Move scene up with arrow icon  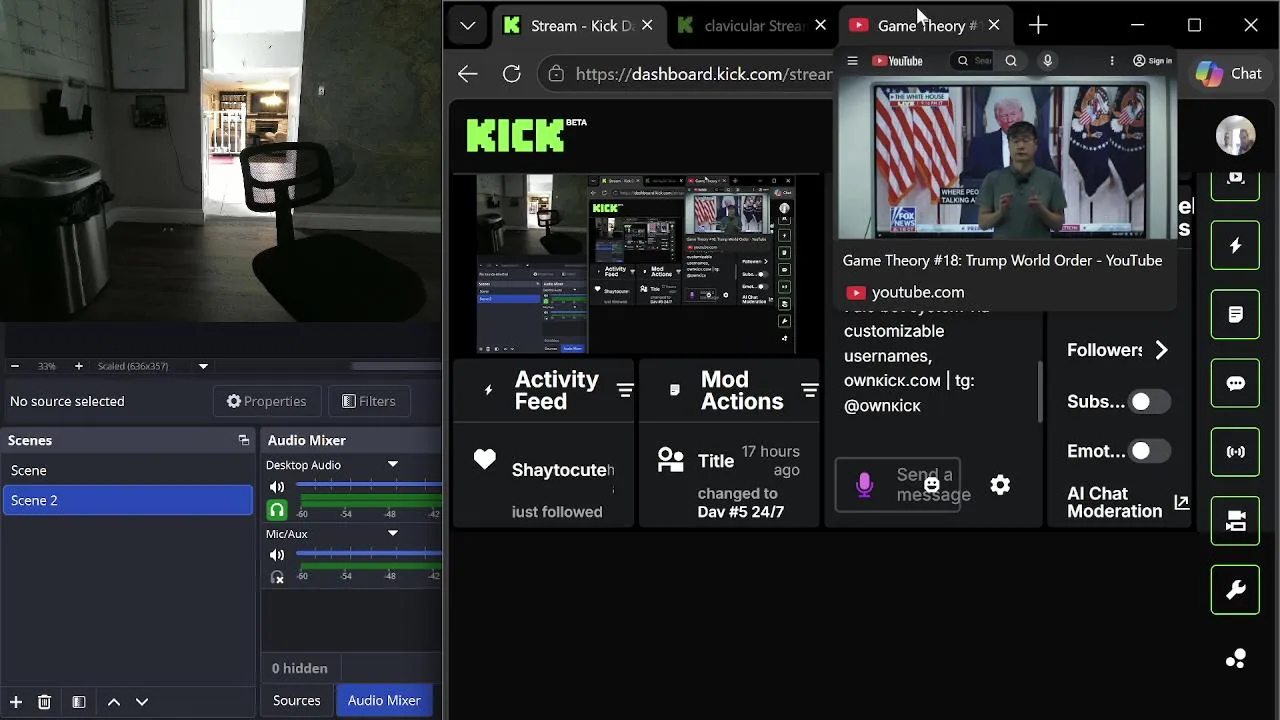pos(114,702)
